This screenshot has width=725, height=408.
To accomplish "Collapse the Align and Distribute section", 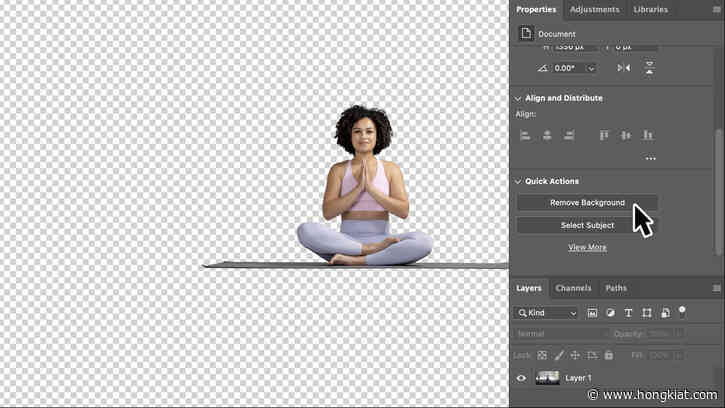I will [x=518, y=98].
